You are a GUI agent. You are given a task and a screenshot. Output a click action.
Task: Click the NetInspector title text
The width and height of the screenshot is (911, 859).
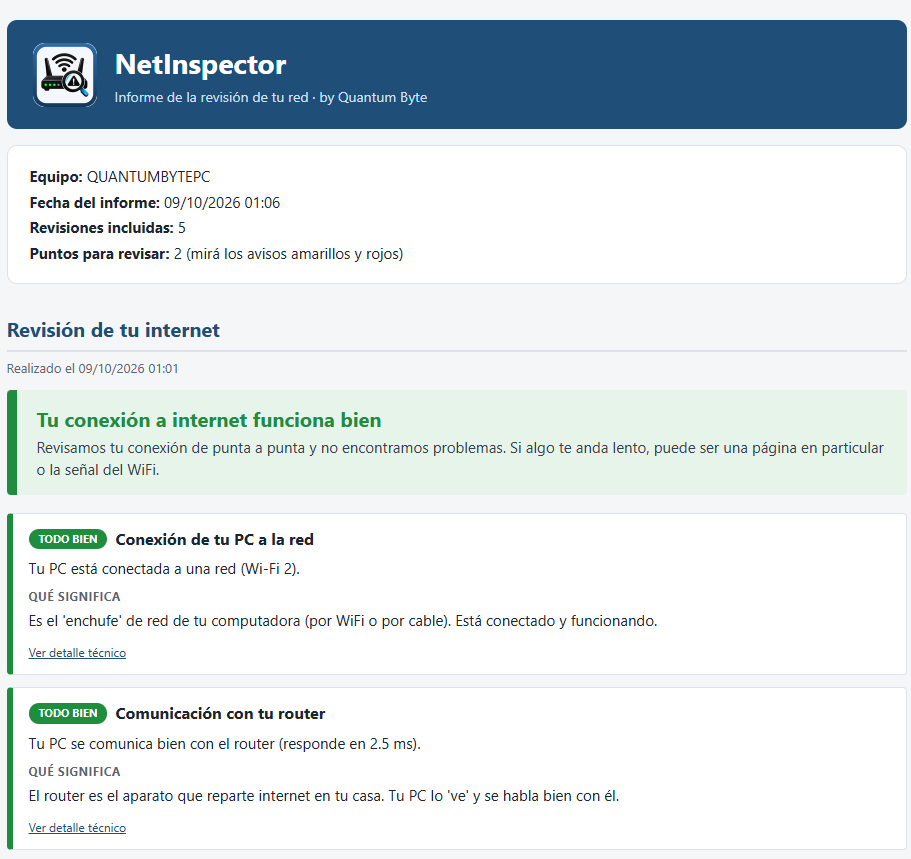coord(200,65)
